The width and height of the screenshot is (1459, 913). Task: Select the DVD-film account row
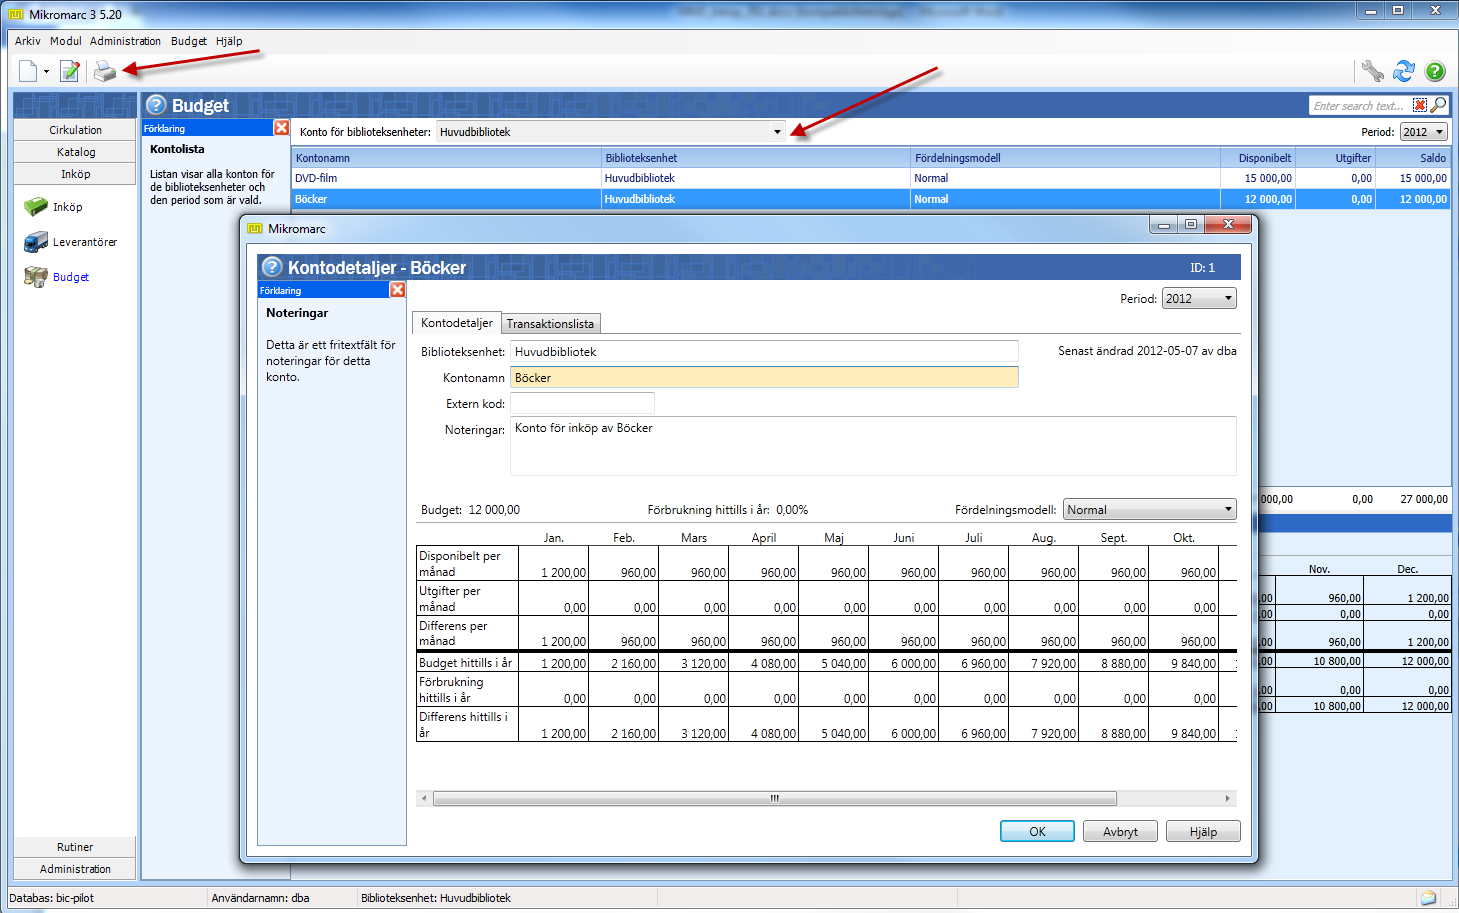click(870, 178)
